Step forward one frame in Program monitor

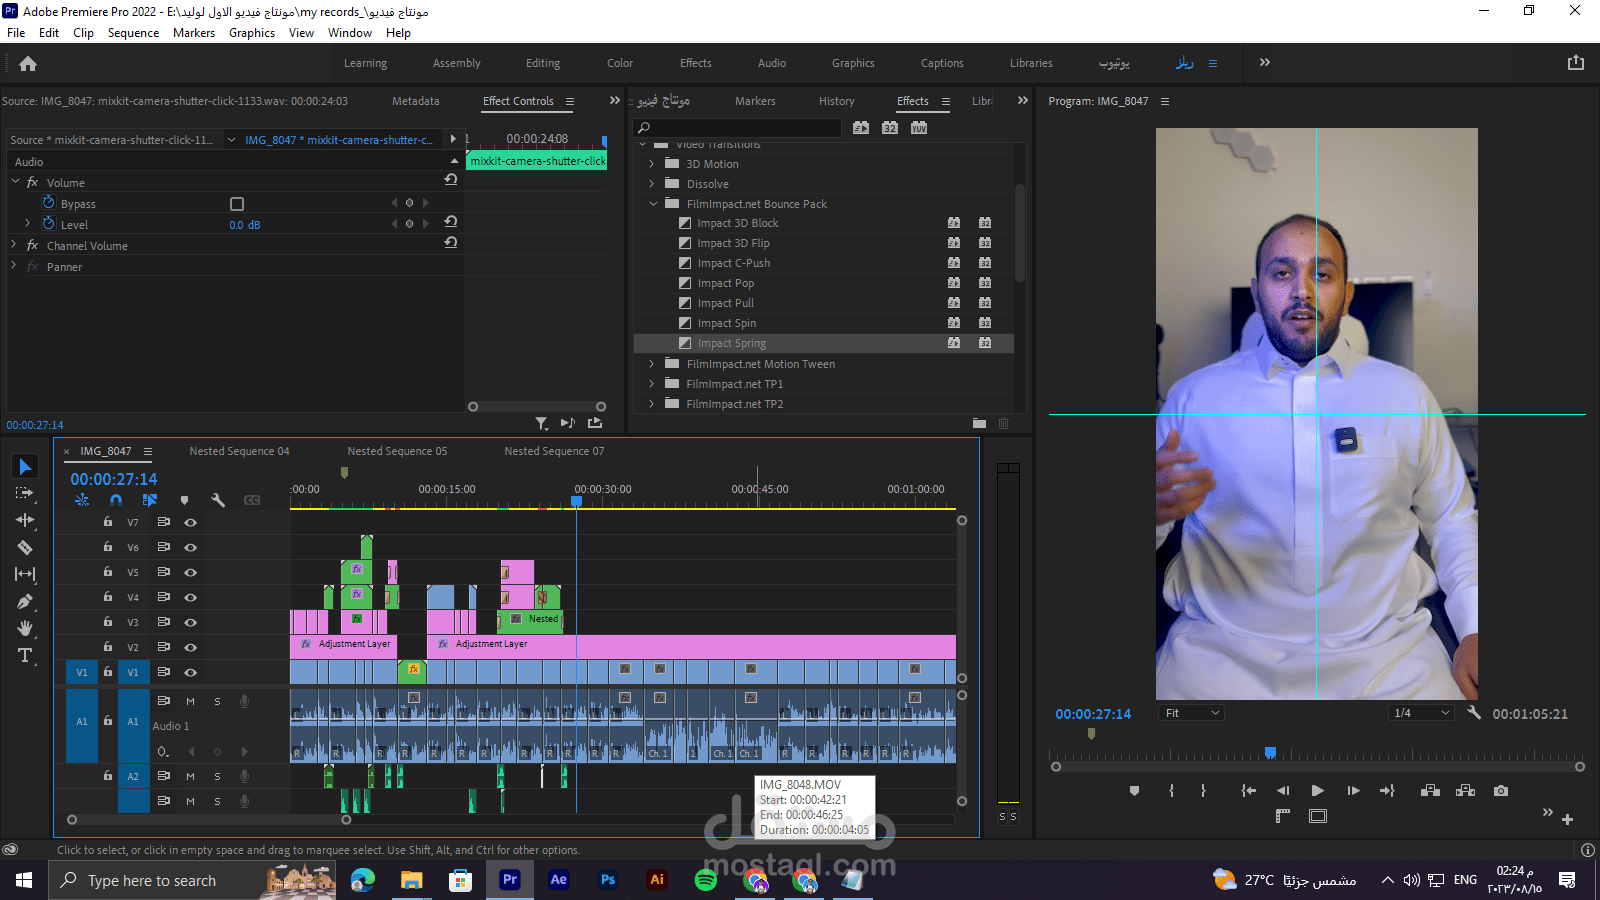1353,791
